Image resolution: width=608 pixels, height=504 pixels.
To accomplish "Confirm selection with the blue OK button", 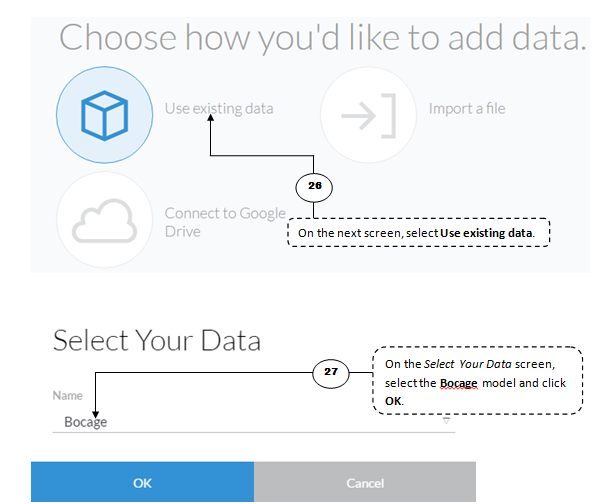I will (142, 482).
